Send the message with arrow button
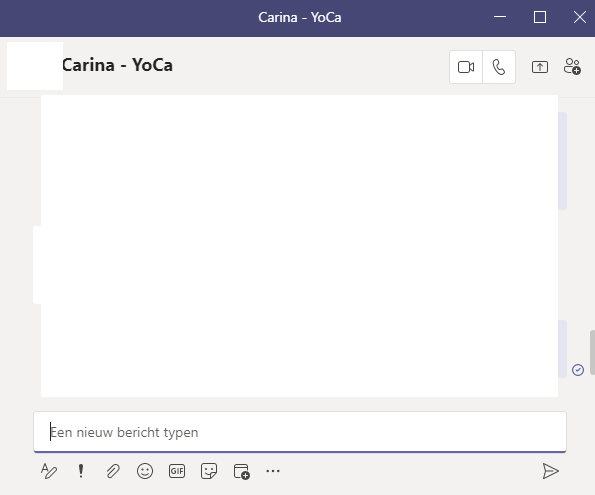This screenshot has width=595, height=495. tap(550, 471)
